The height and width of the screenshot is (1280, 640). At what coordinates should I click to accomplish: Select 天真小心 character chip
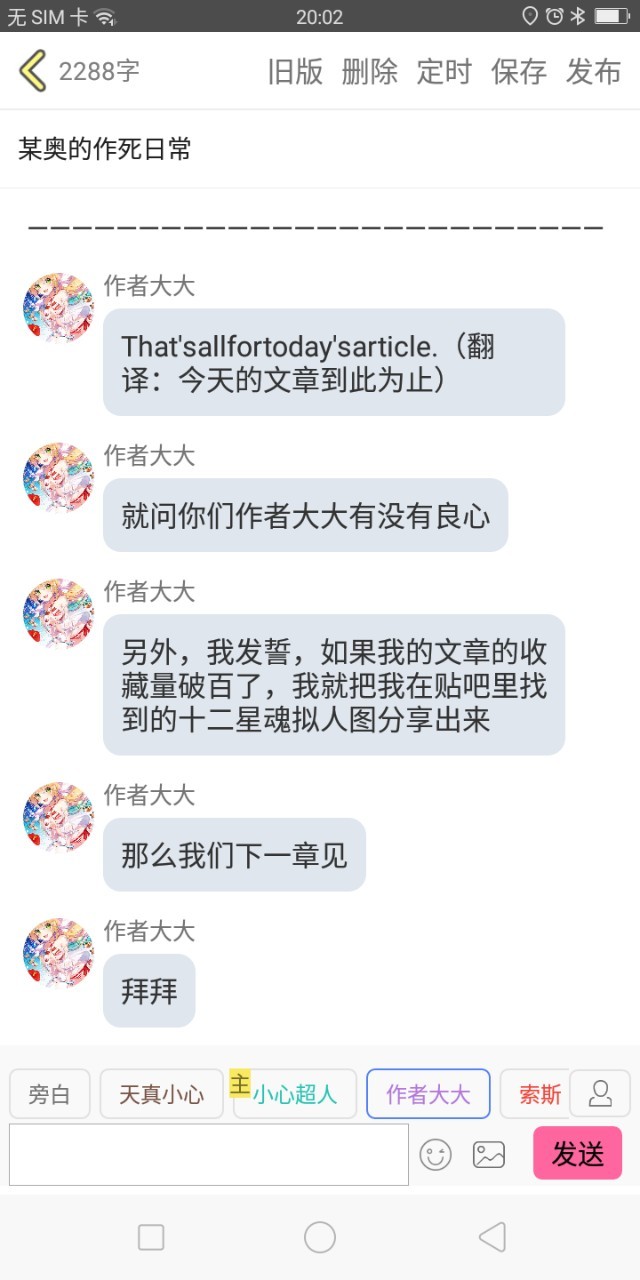(161, 1094)
